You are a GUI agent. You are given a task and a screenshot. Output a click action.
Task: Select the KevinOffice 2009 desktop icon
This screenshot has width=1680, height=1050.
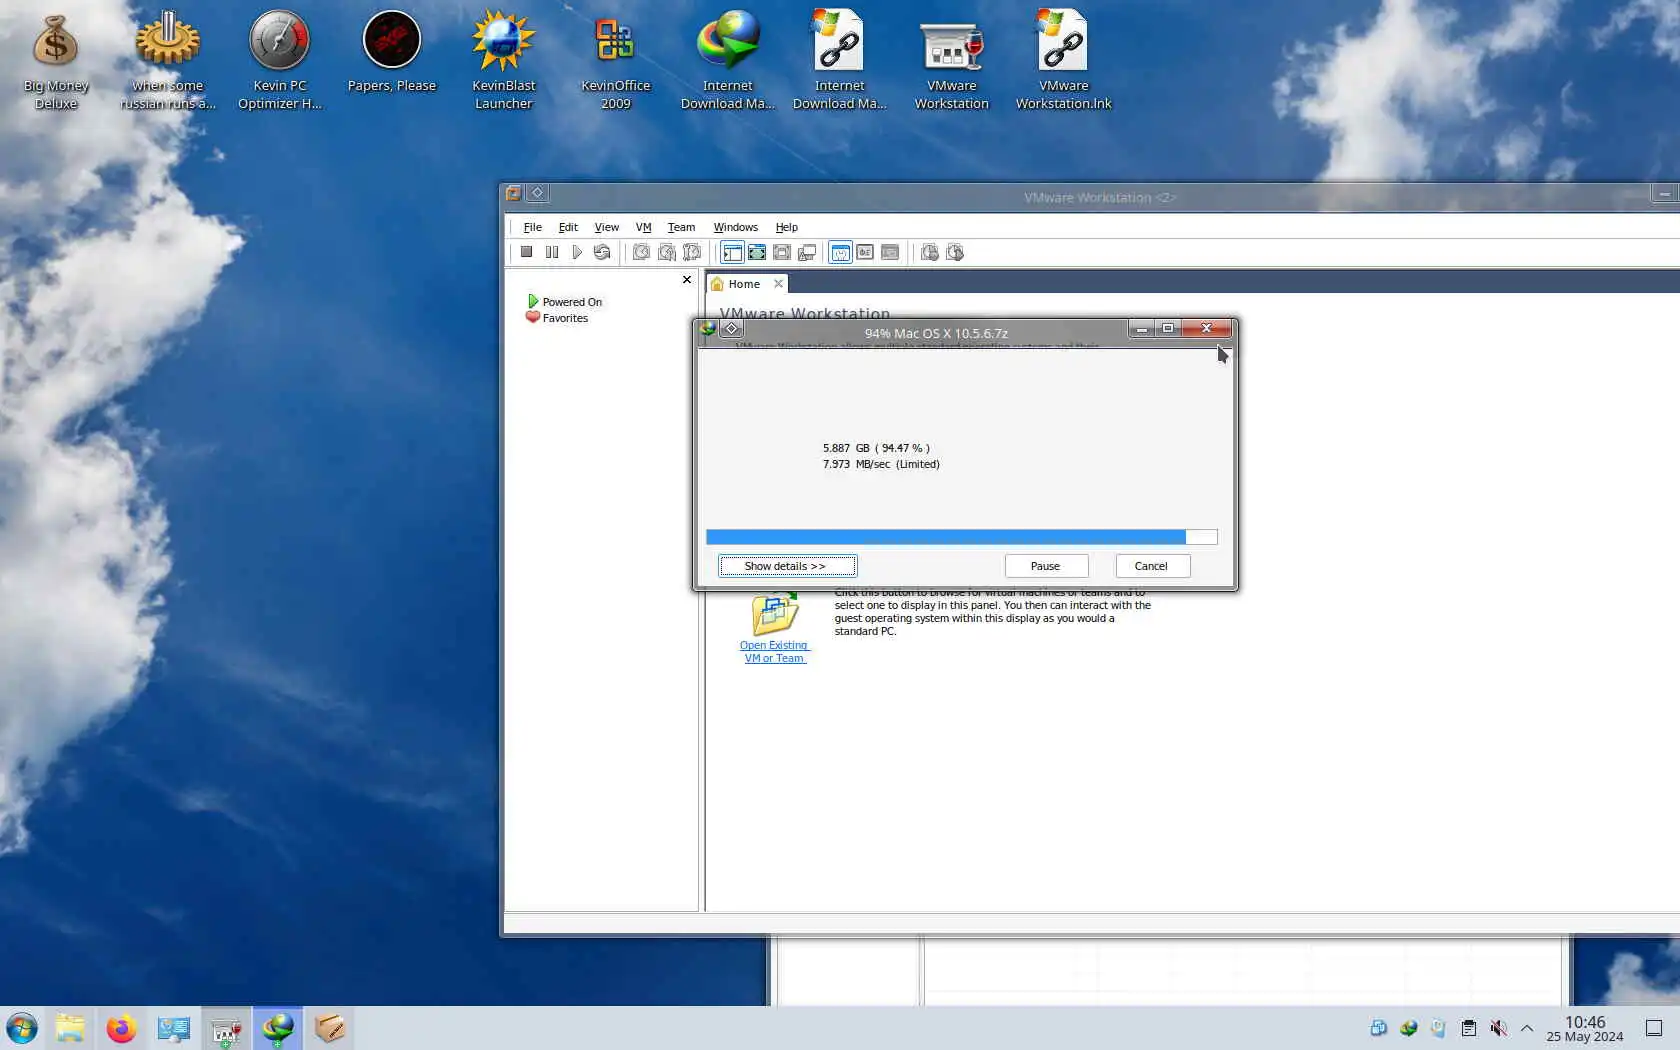616,60
